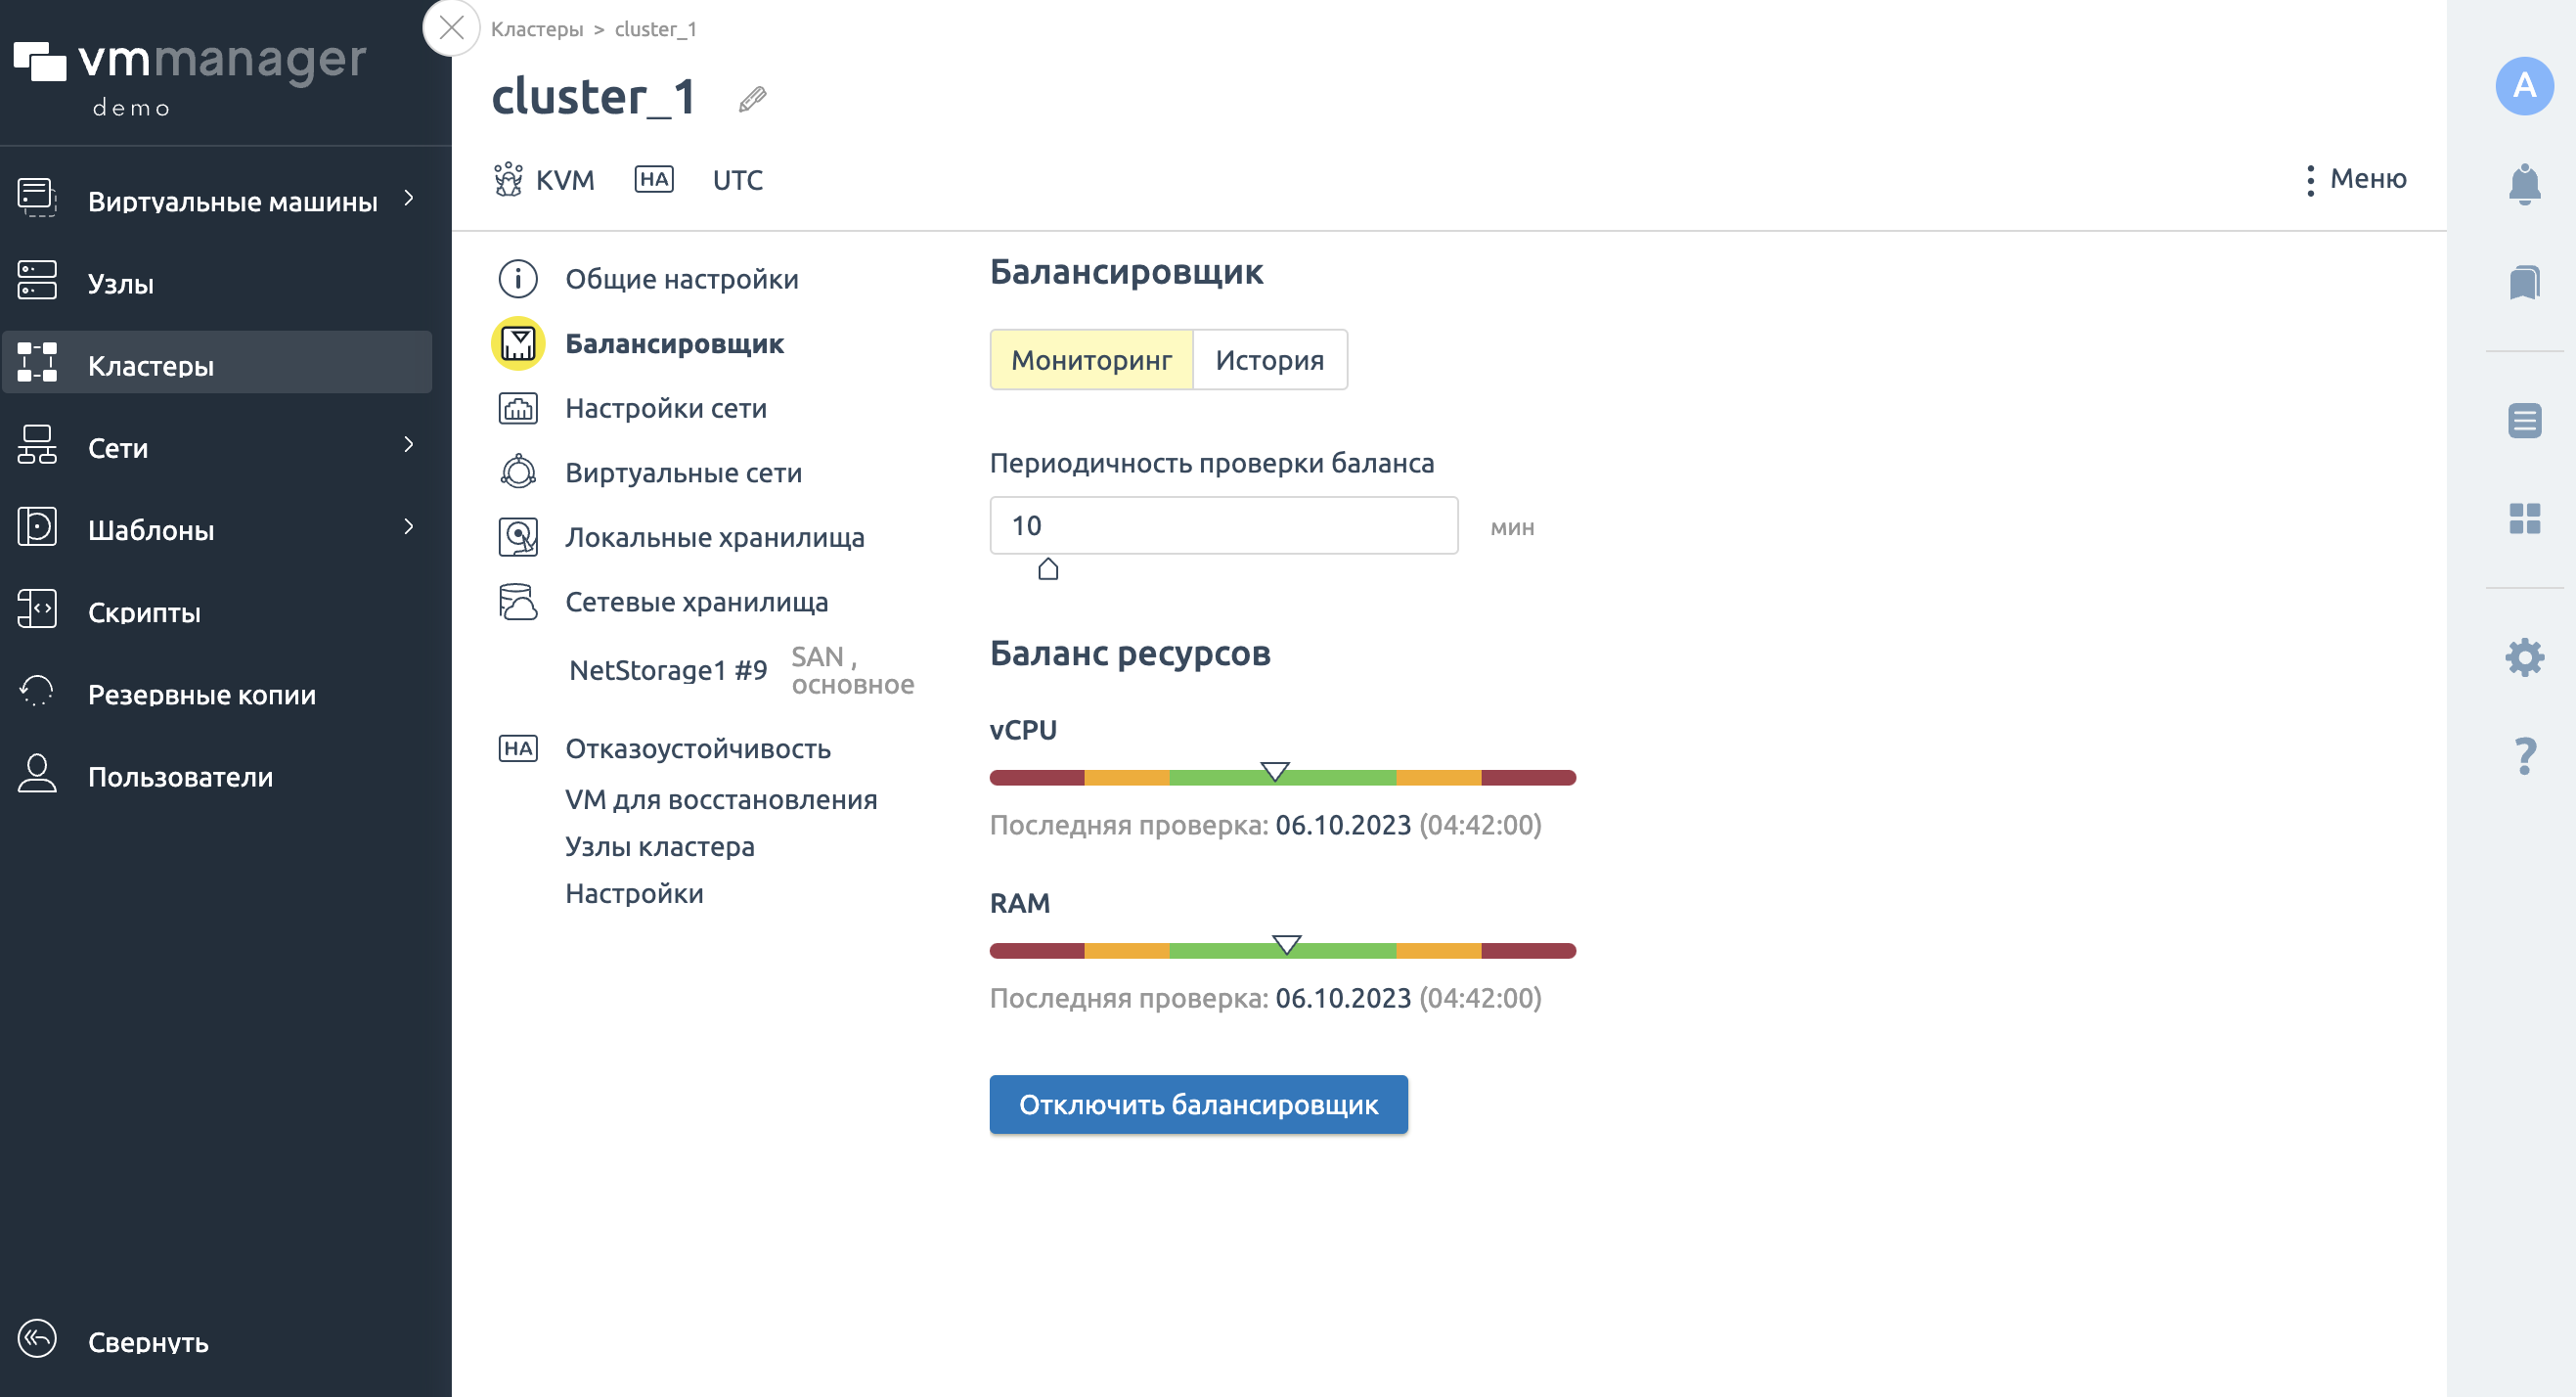This screenshot has width=2576, height=1397.
Task: Click the cluster_1 breadcrumb
Action: pyautogui.click(x=655, y=29)
